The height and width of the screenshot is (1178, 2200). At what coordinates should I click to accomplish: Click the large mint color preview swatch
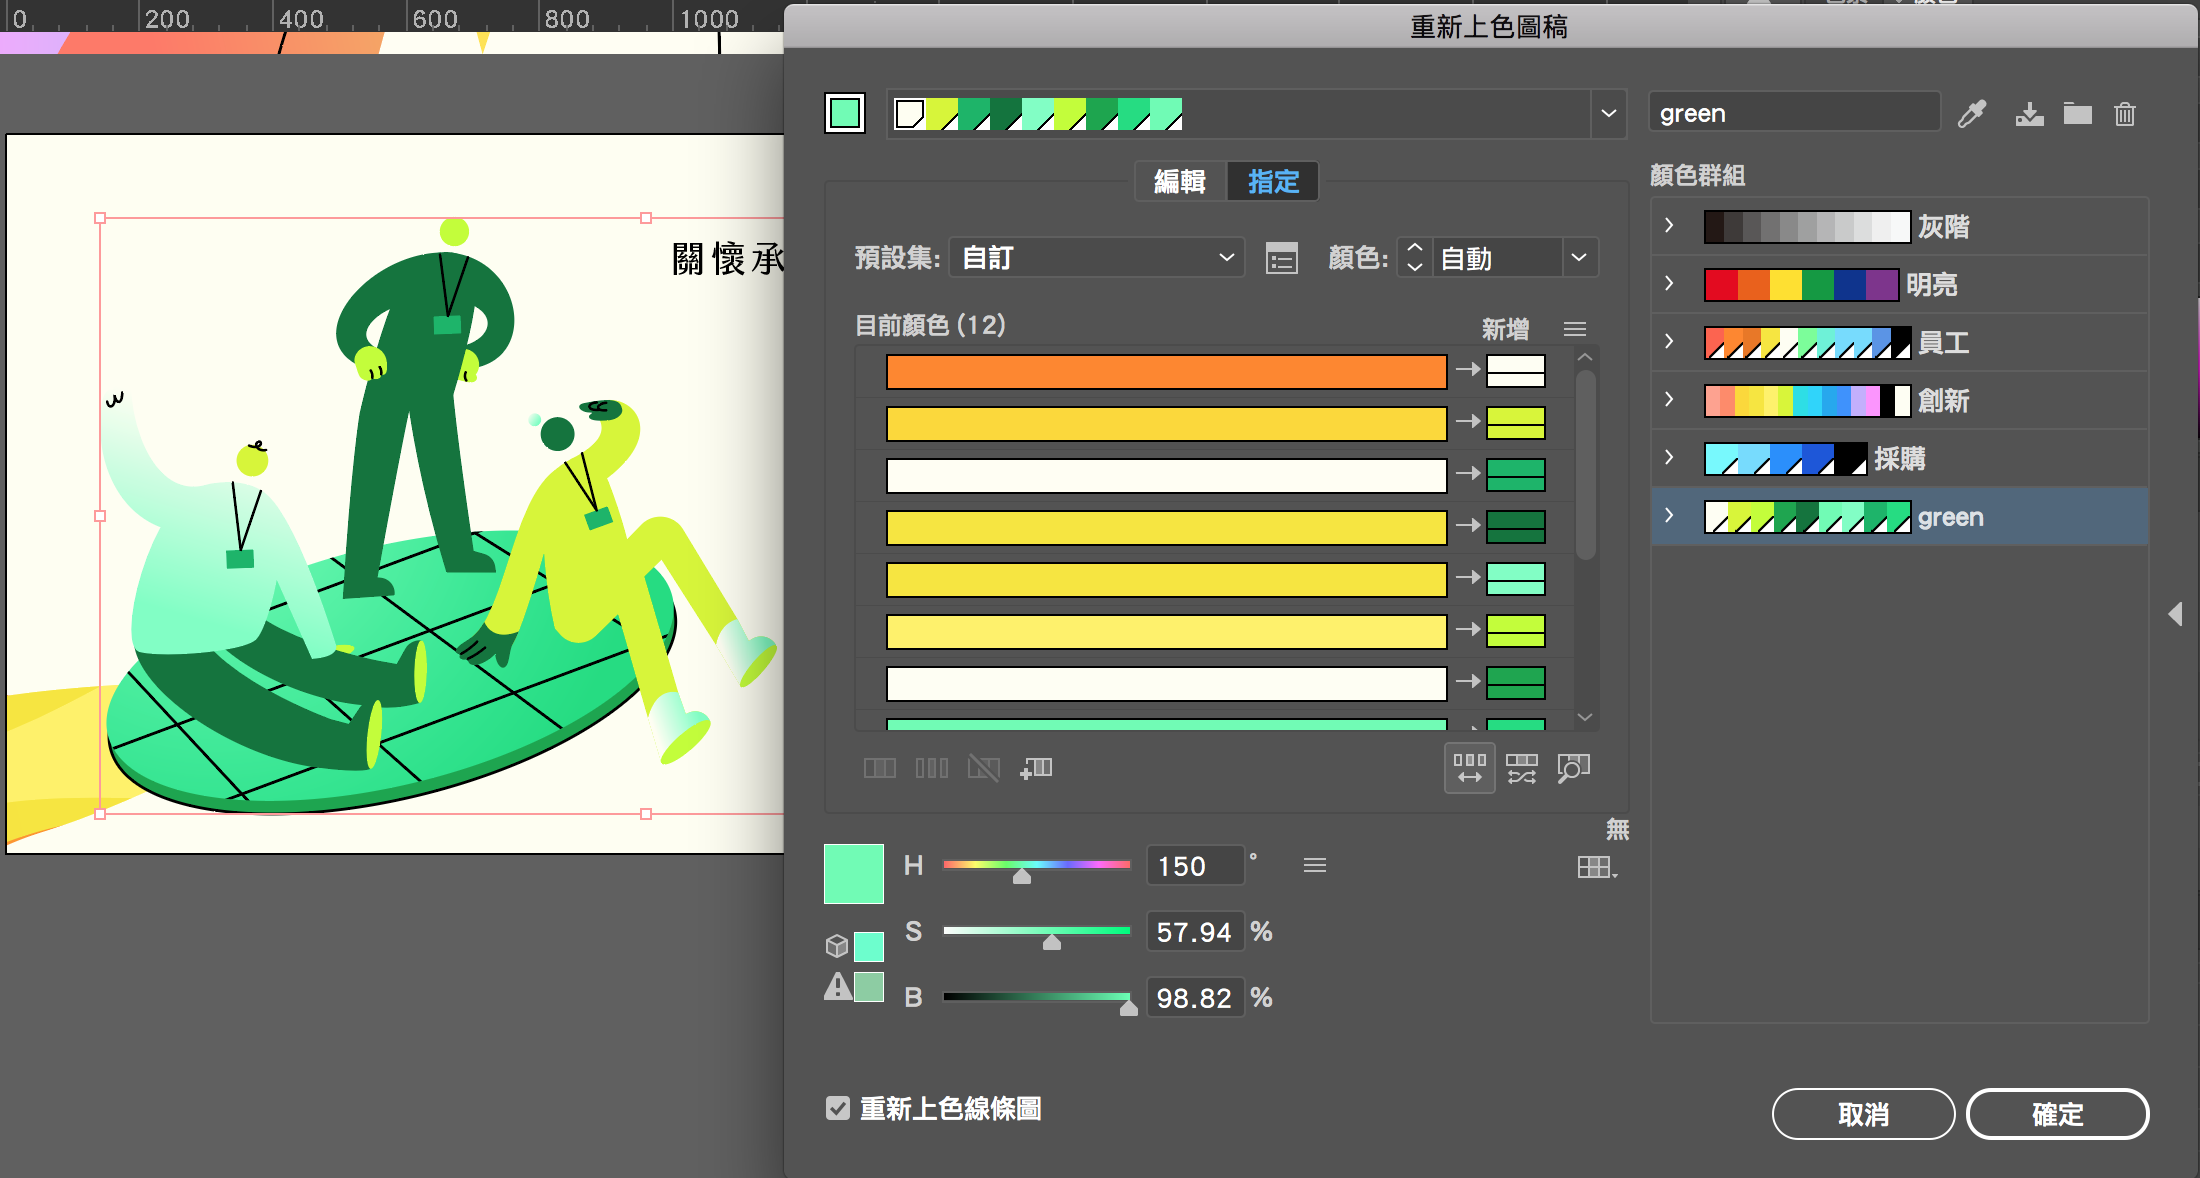click(x=854, y=874)
